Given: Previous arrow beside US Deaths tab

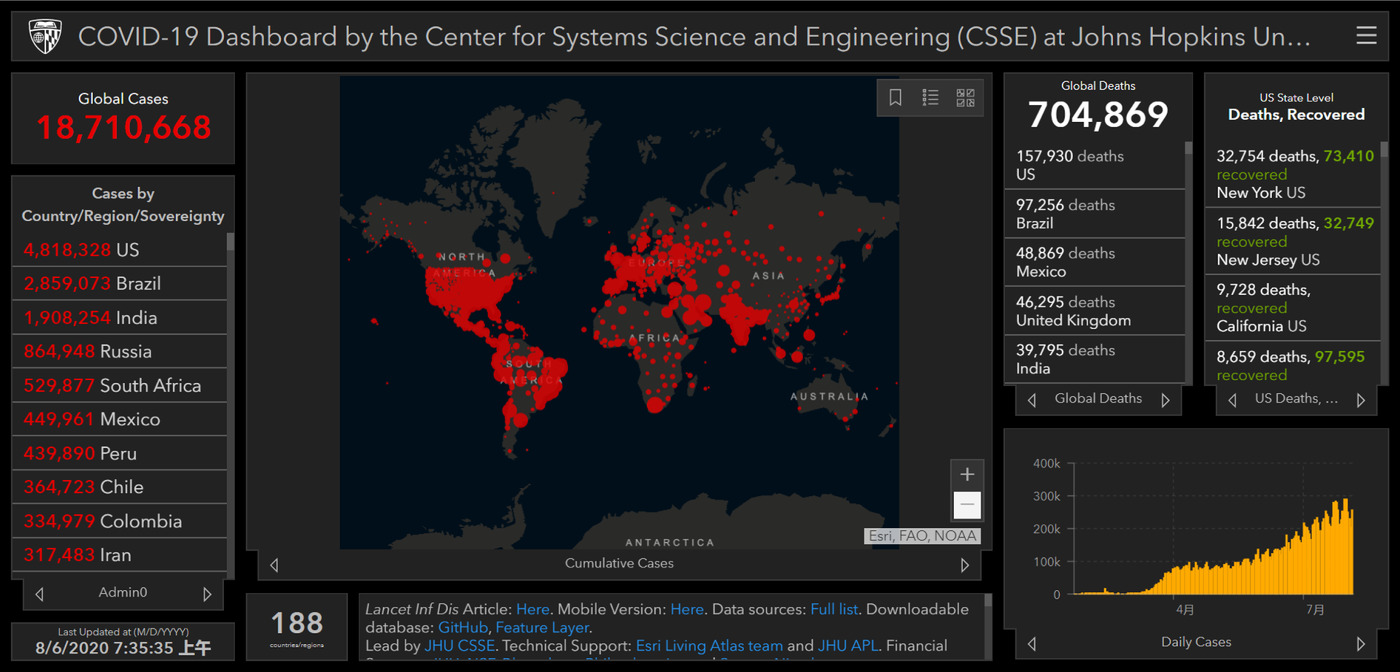Looking at the screenshot, I should [x=1232, y=400].
